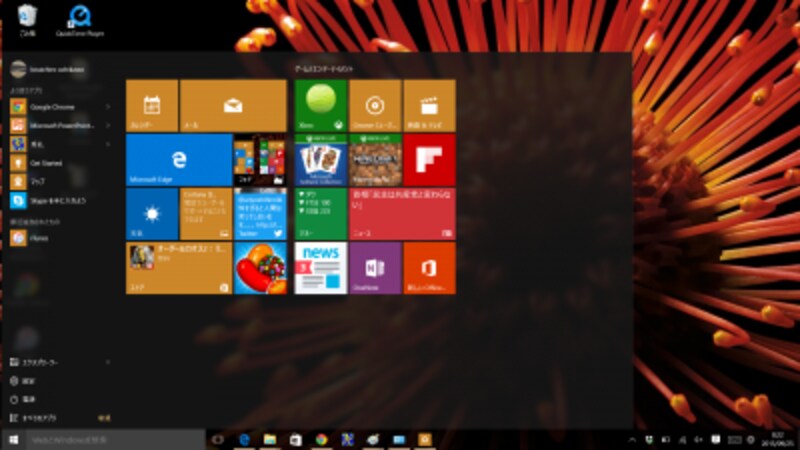Viewport: 800px width, 450px height.
Task: Open the Photos live tile
Action: [260, 160]
